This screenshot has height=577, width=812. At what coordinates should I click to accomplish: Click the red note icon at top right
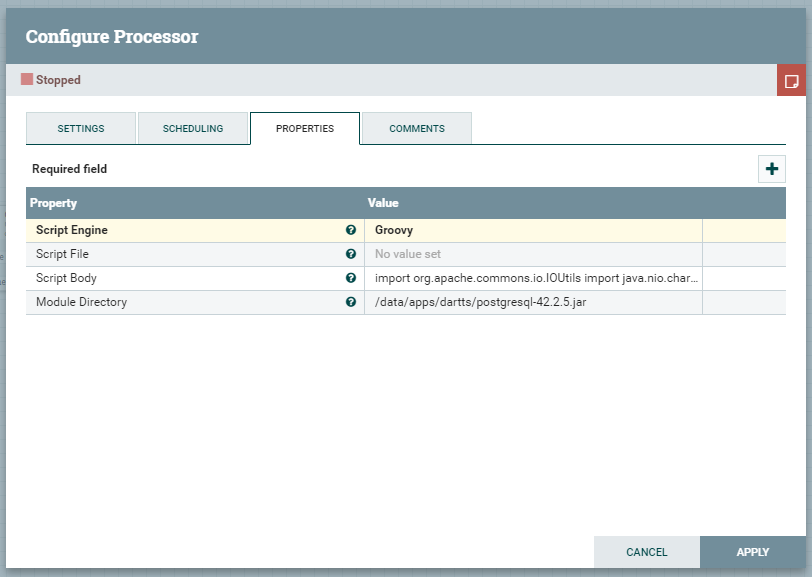point(791,80)
